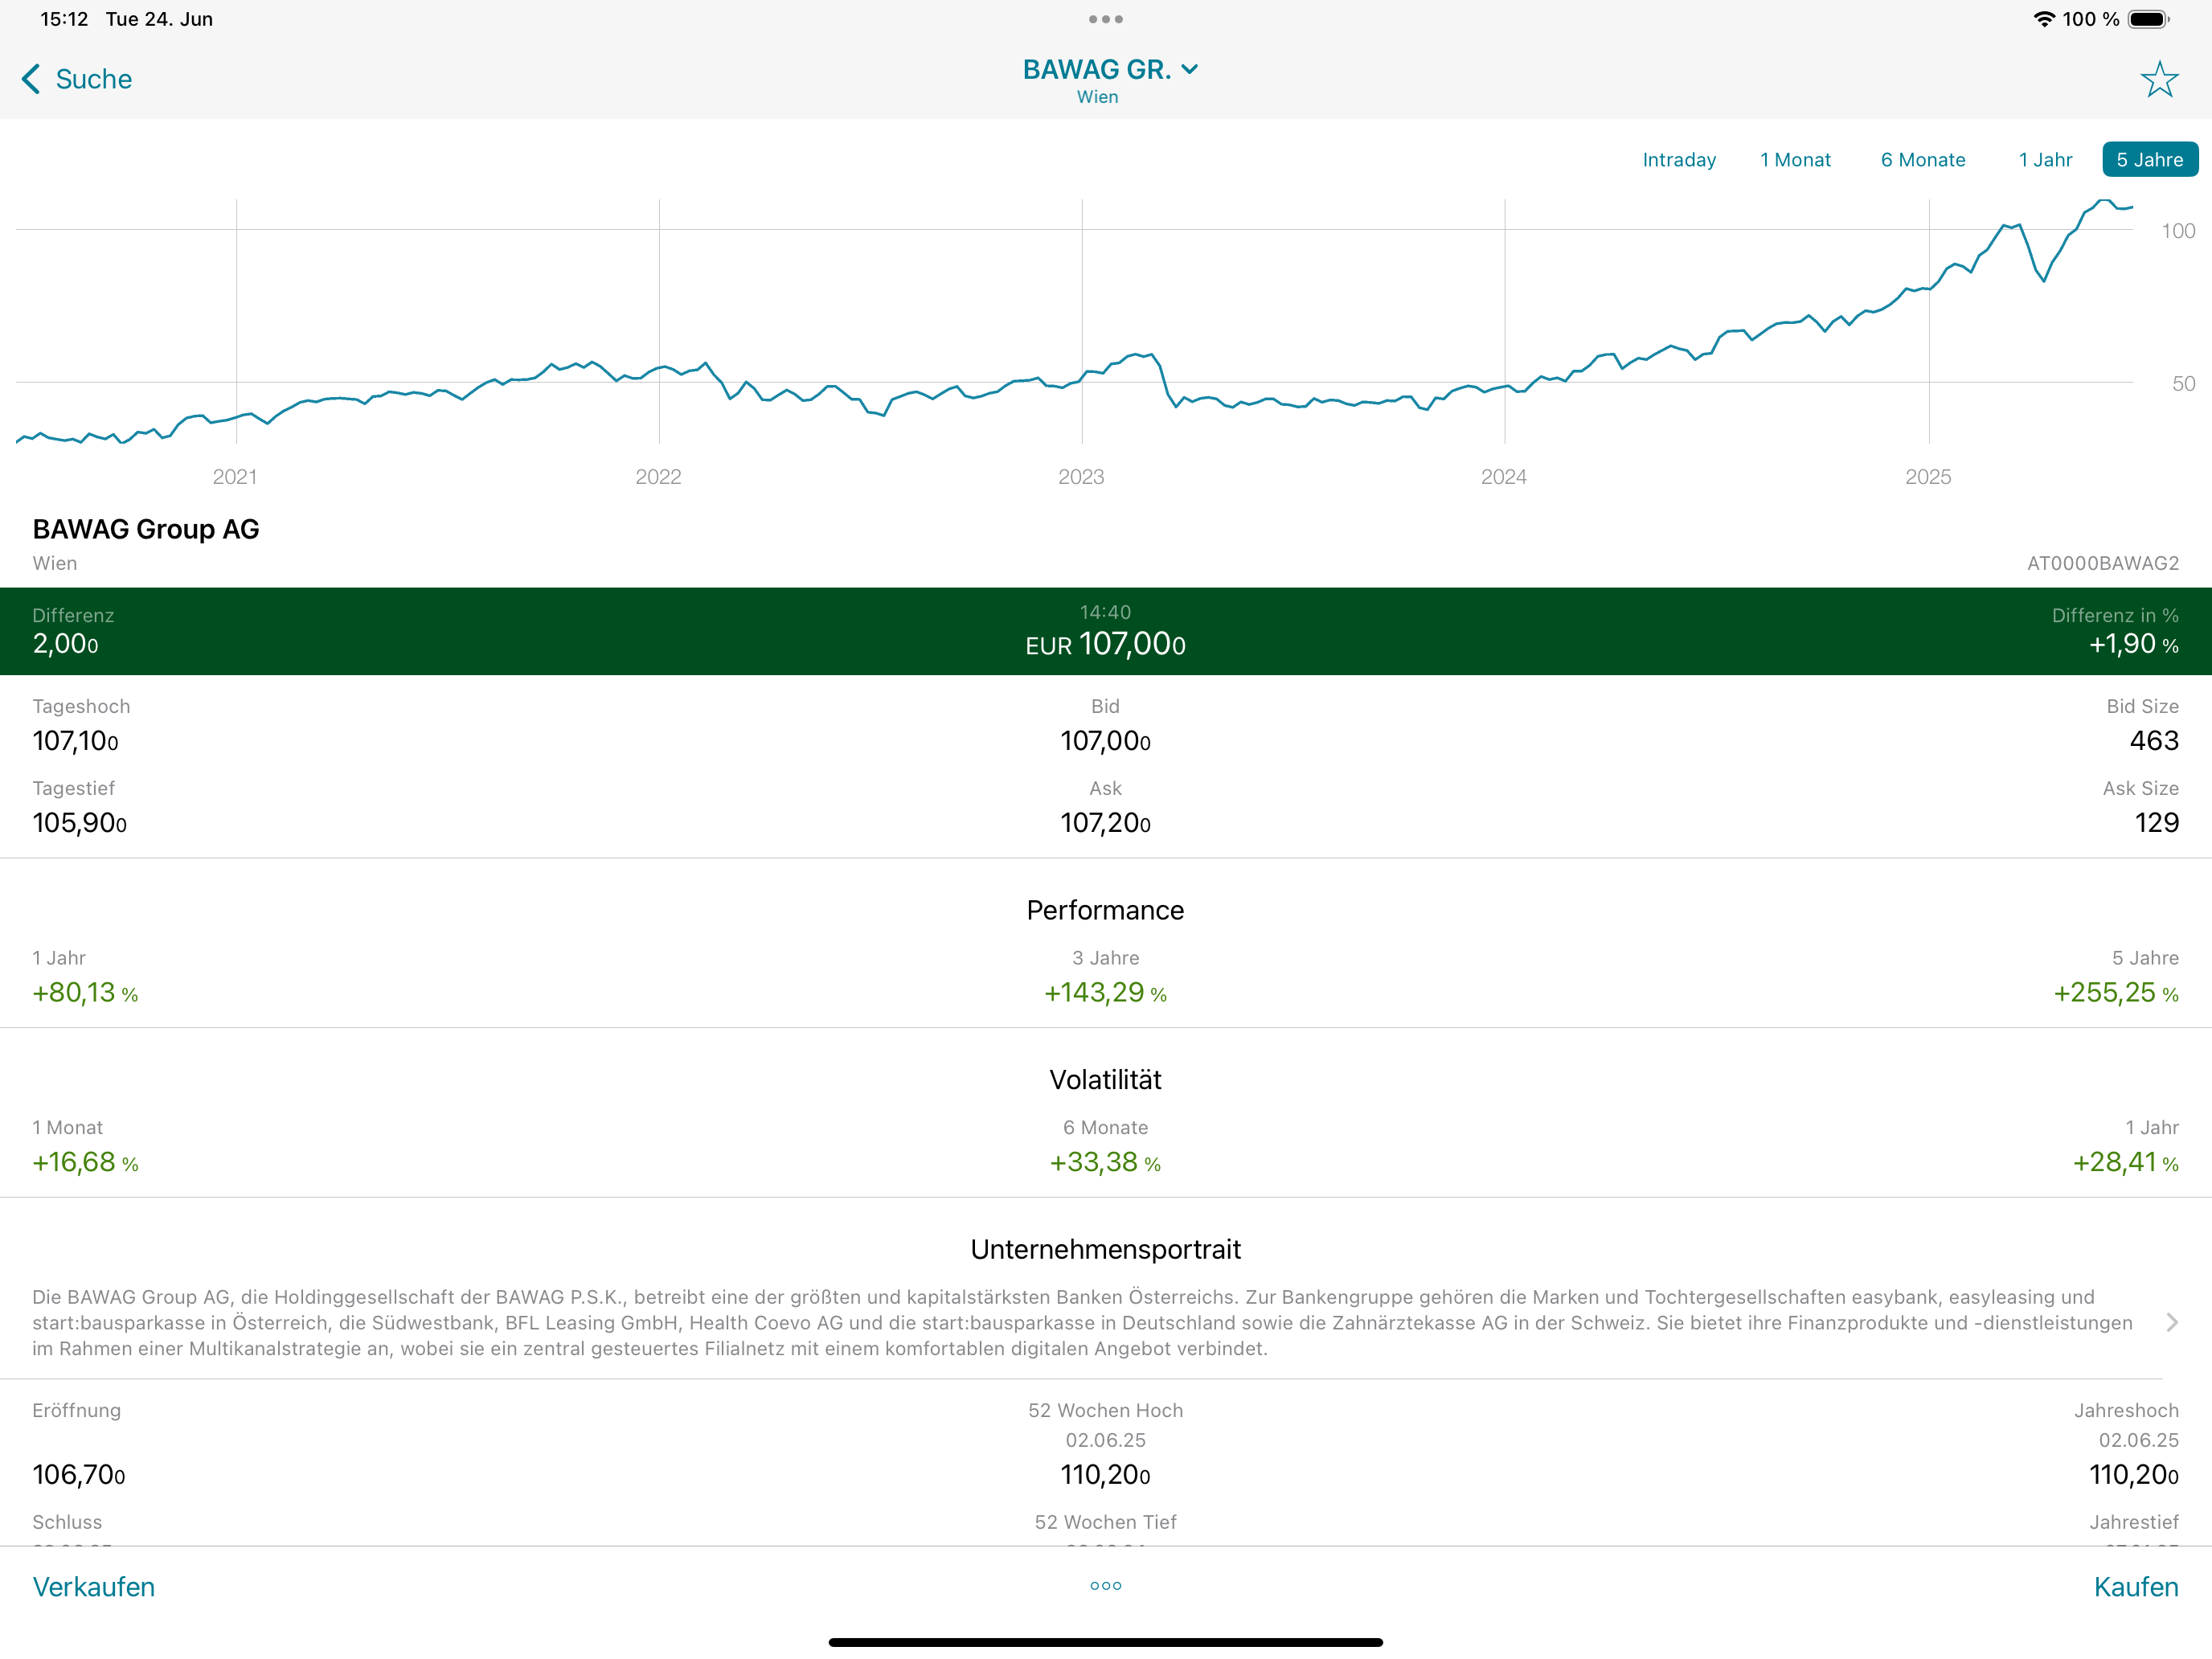The width and height of the screenshot is (2212, 1659).
Task: Expand the BAWAG GR. exchange dropdown
Action: point(1110,69)
